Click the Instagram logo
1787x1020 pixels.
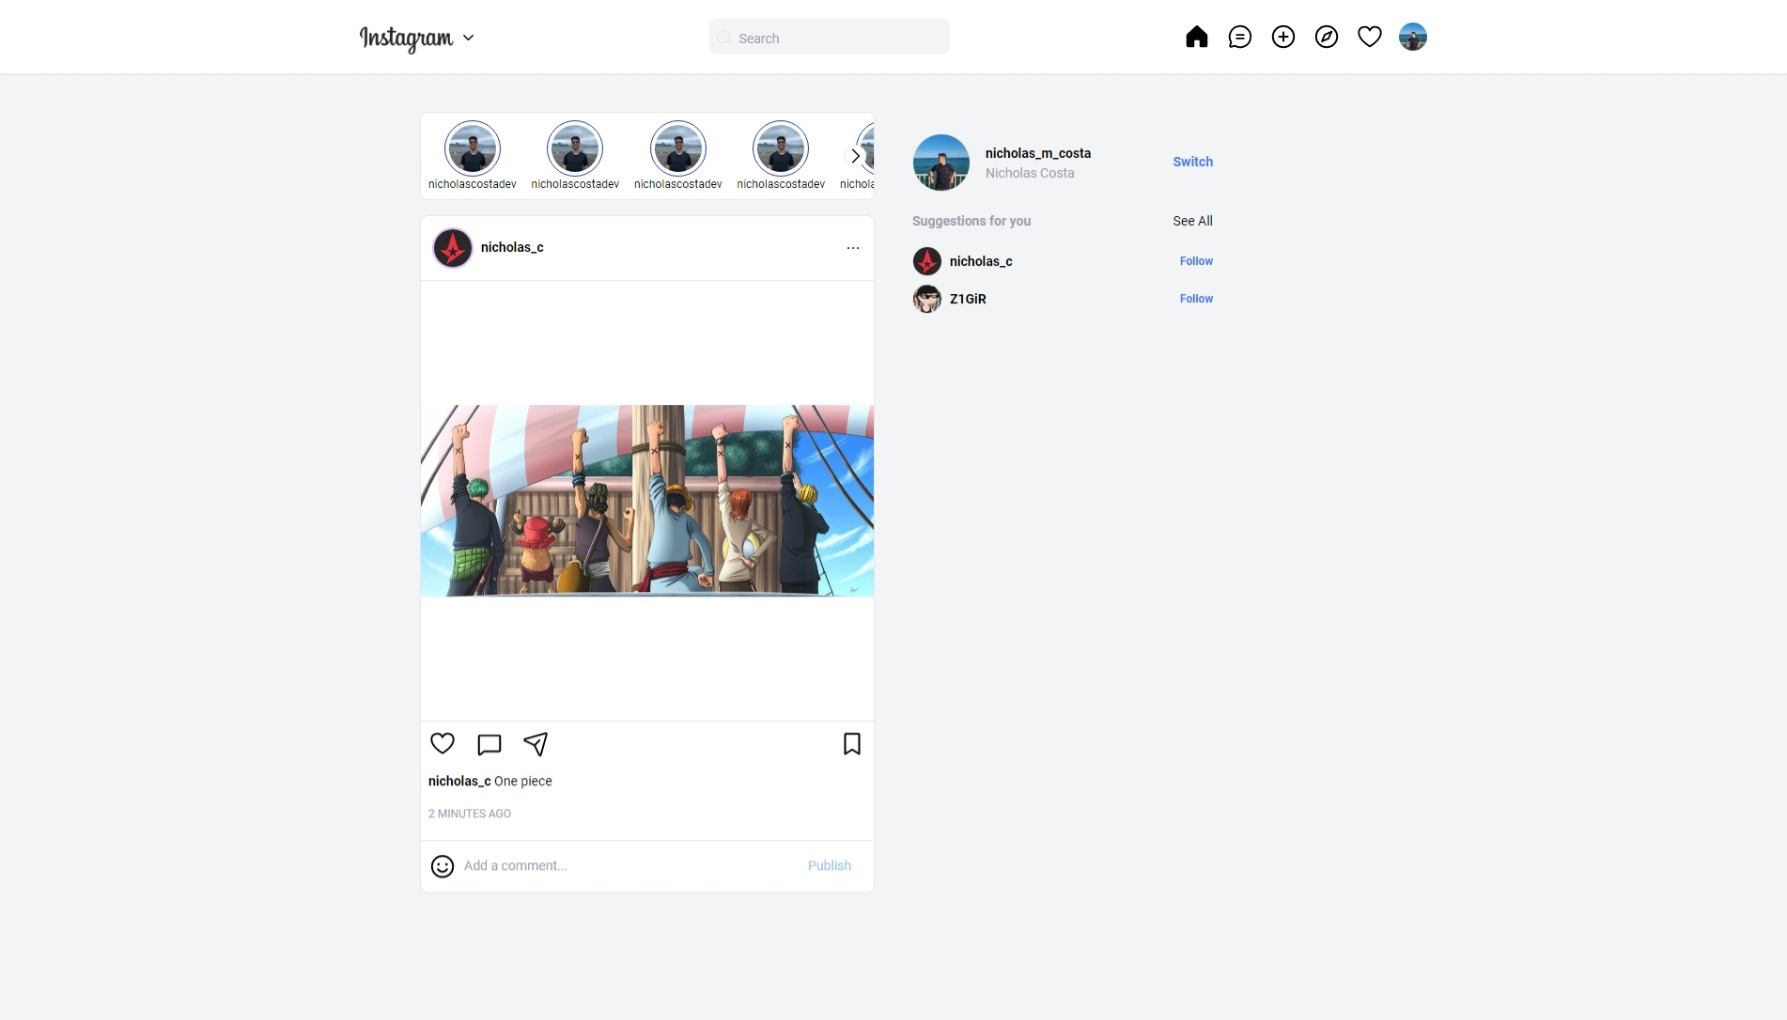tap(406, 38)
